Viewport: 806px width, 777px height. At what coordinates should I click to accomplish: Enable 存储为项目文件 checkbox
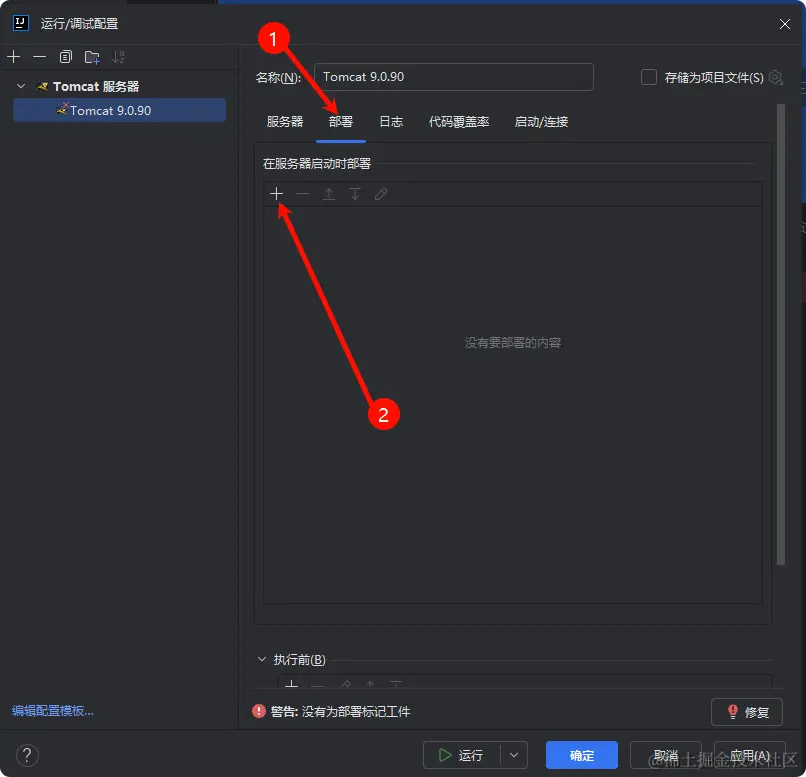[x=649, y=77]
